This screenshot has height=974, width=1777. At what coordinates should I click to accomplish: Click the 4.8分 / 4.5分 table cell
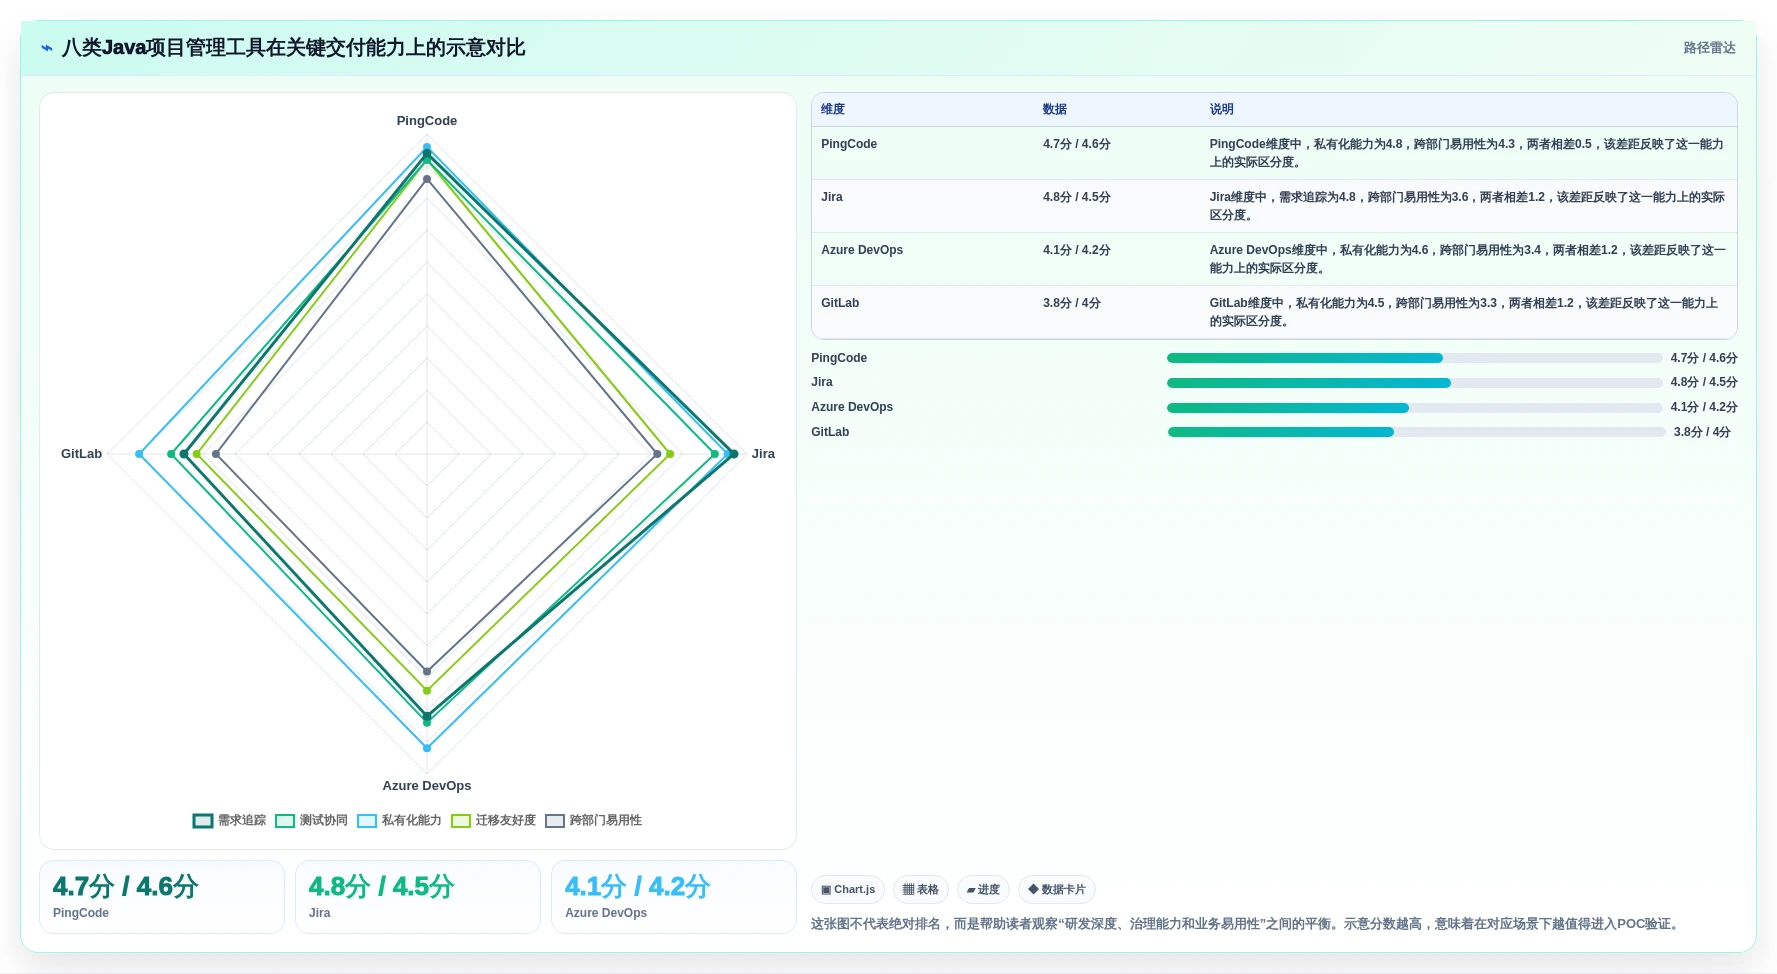click(x=1077, y=197)
